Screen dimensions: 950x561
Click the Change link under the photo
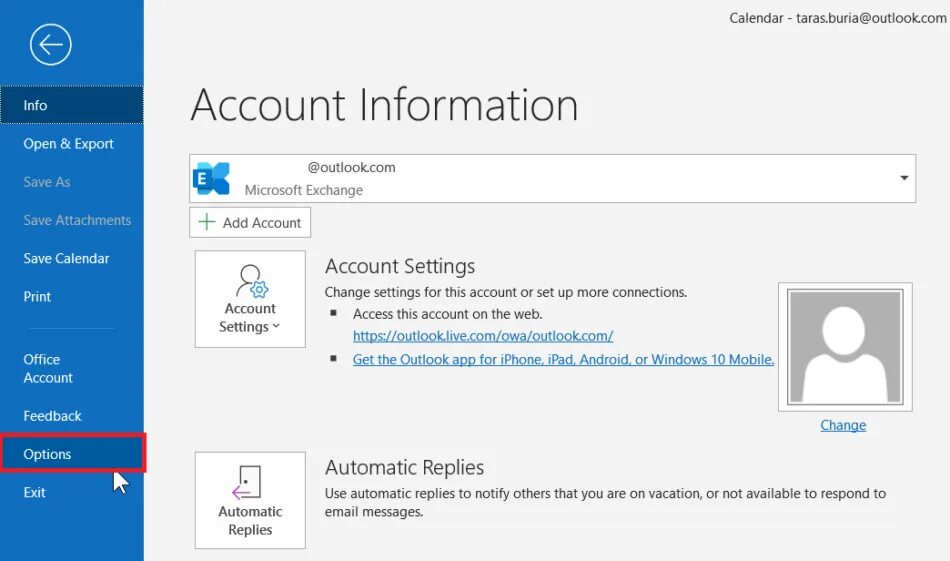tap(843, 425)
